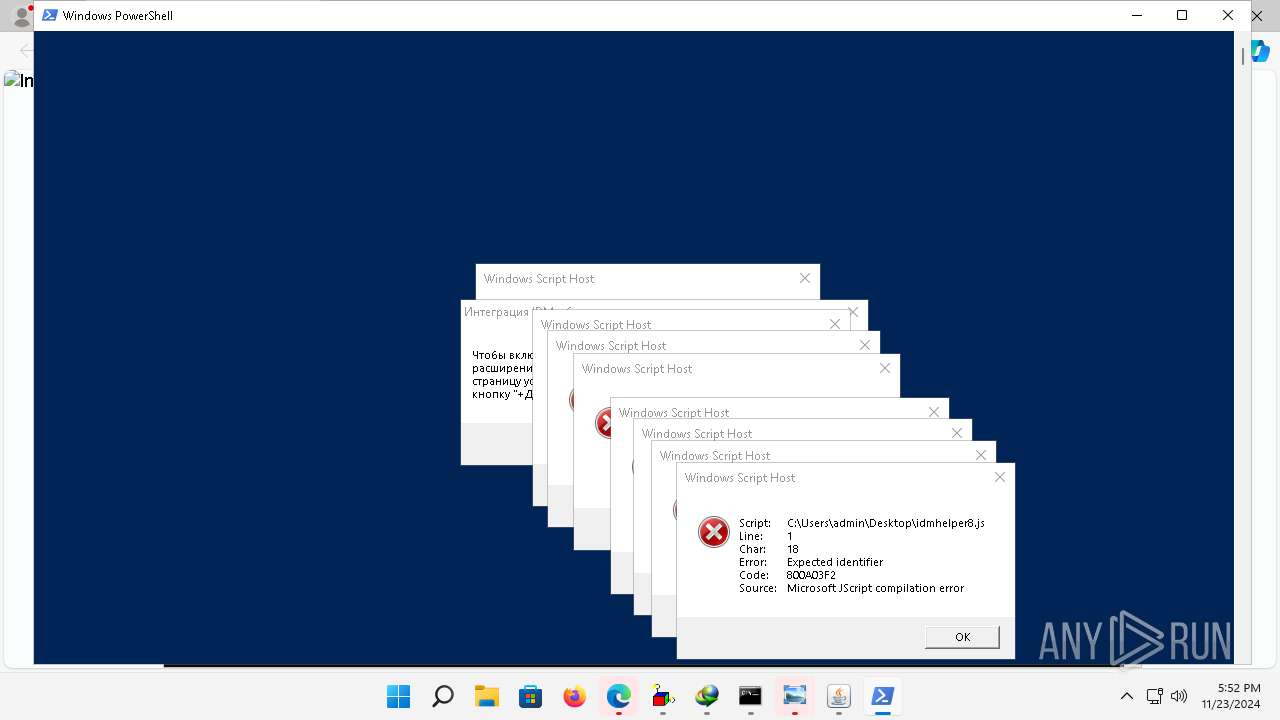The width and height of the screenshot is (1280, 720).
Task: Select the script path C:\Users\admin\Desktop\idmhelper8.js
Action: (886, 523)
